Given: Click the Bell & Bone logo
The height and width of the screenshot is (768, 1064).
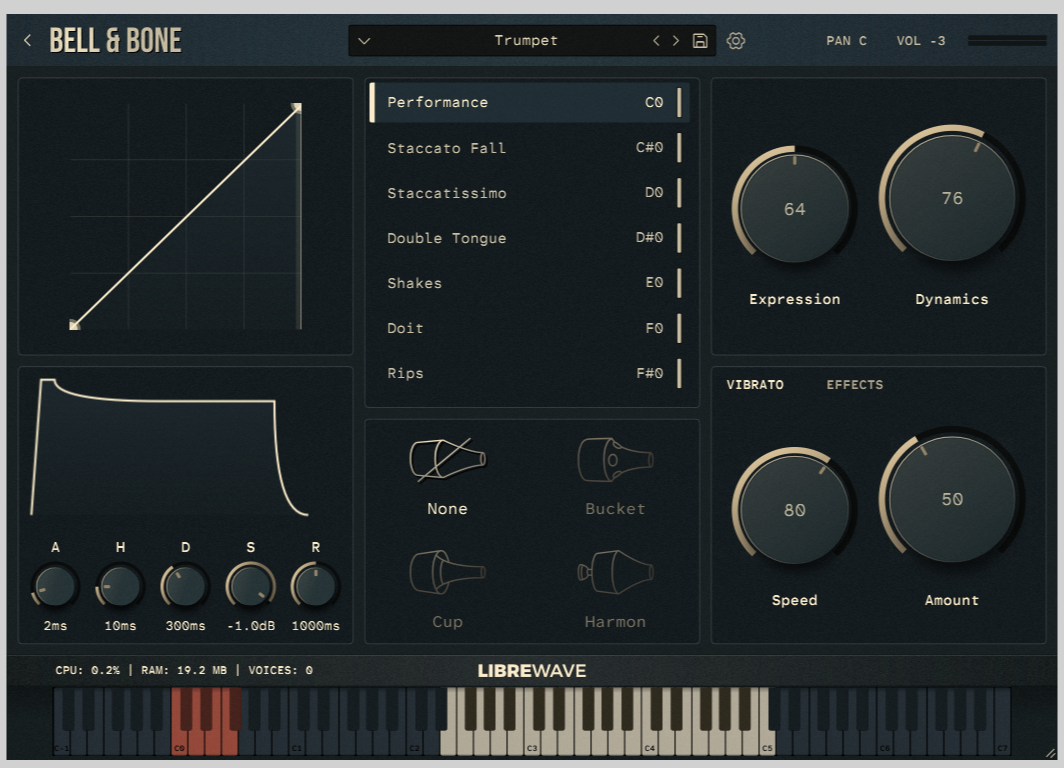Looking at the screenshot, I should (x=115, y=41).
